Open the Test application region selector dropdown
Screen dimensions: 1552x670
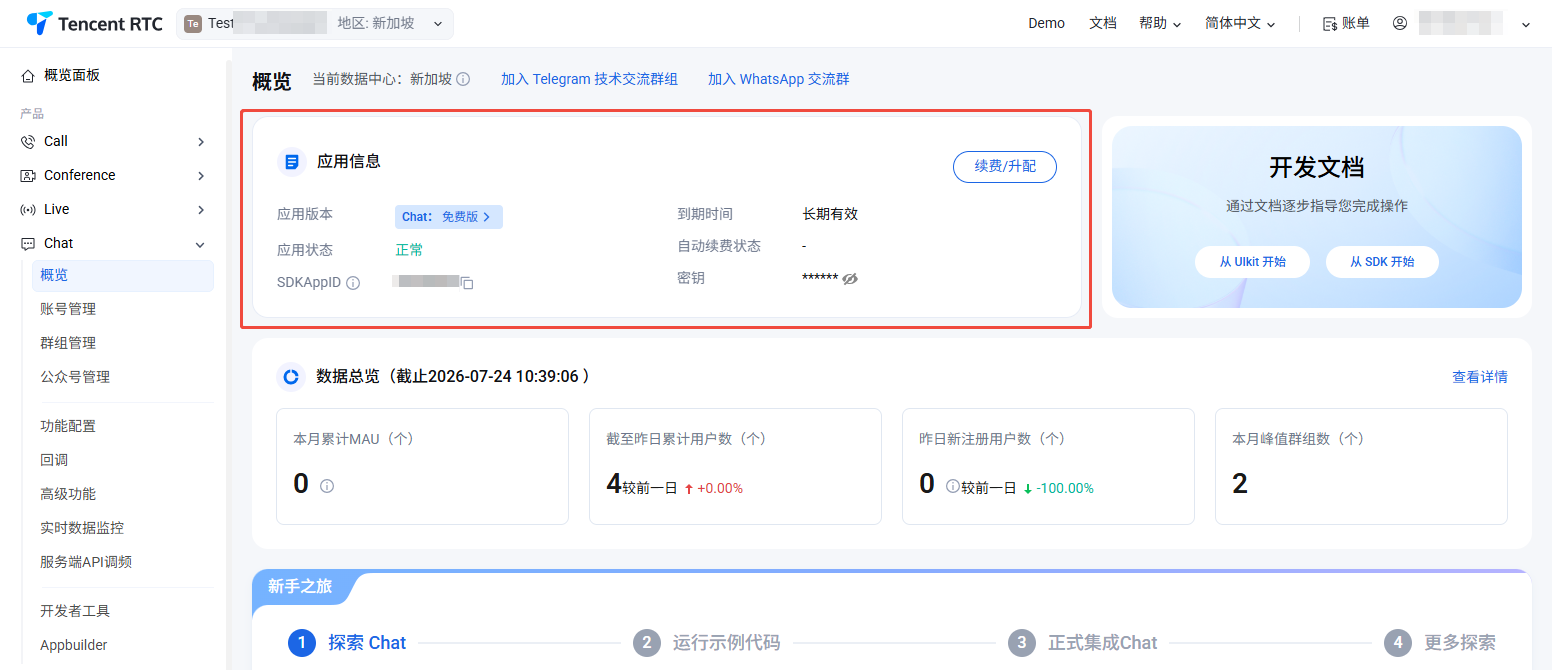pyautogui.click(x=315, y=24)
